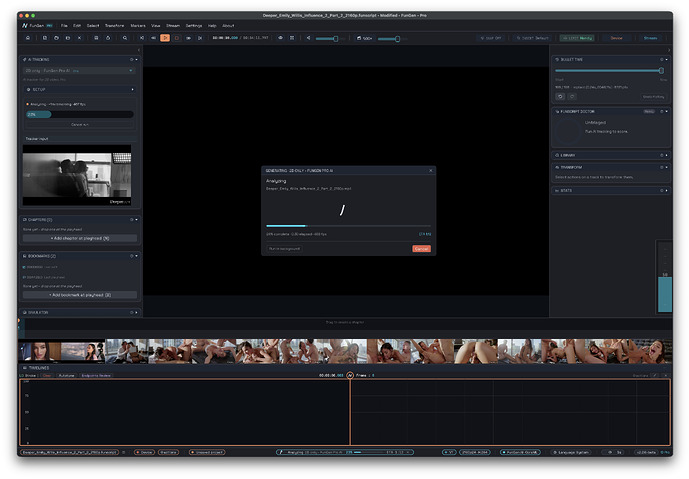
Task: Collapse the Bookmarks panel
Action: pos(137,256)
